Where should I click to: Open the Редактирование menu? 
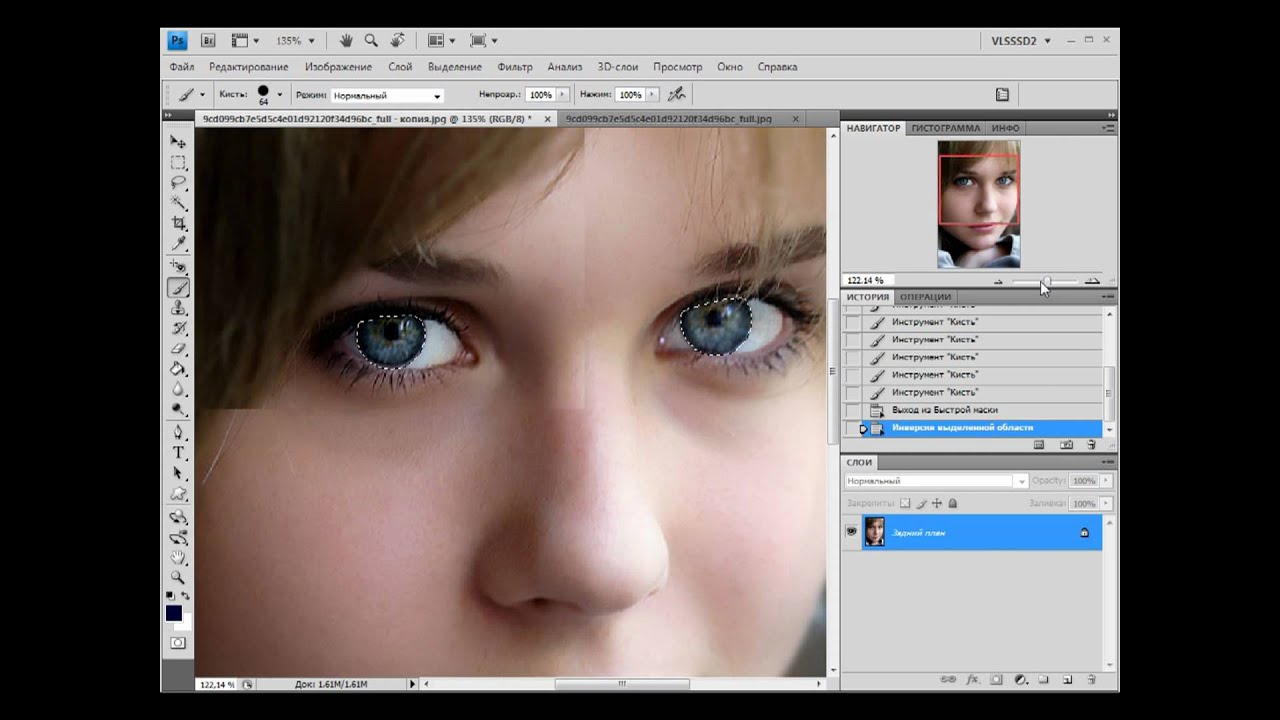click(x=249, y=67)
